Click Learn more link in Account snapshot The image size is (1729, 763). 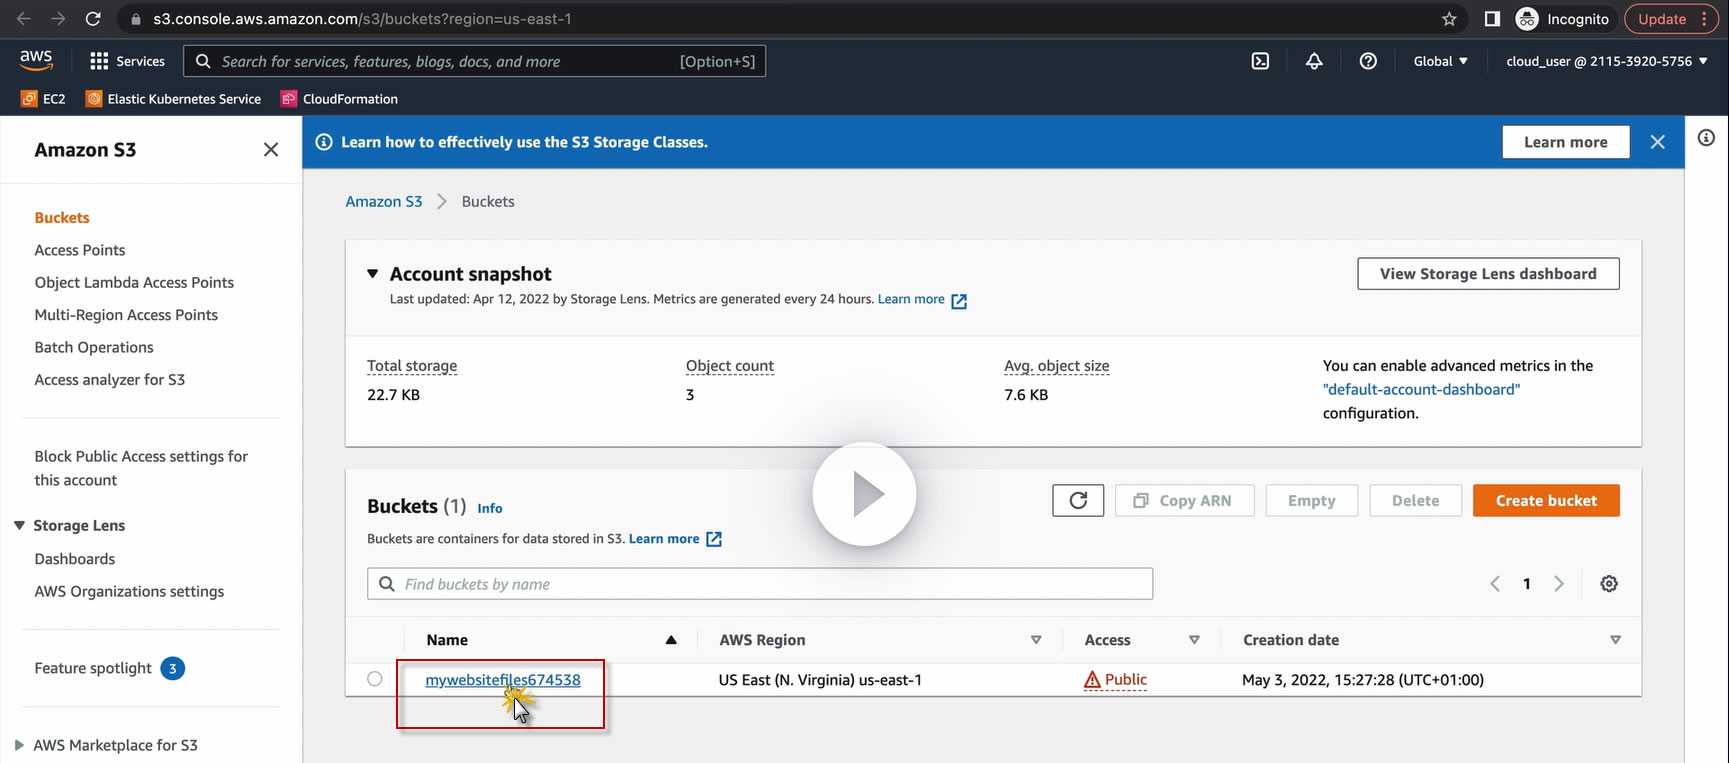[x=922, y=300]
